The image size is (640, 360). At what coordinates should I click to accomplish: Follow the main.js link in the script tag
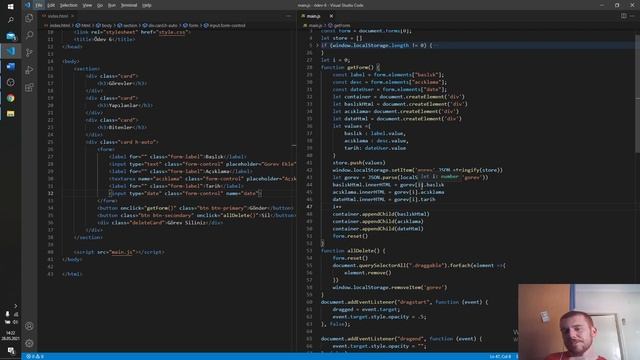[122, 252]
